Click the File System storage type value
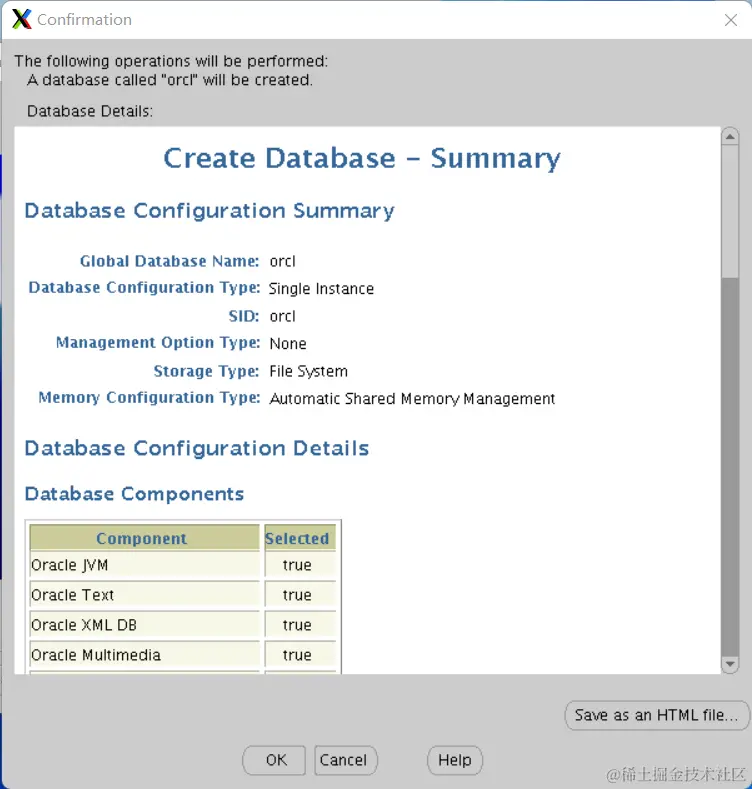 coord(309,371)
